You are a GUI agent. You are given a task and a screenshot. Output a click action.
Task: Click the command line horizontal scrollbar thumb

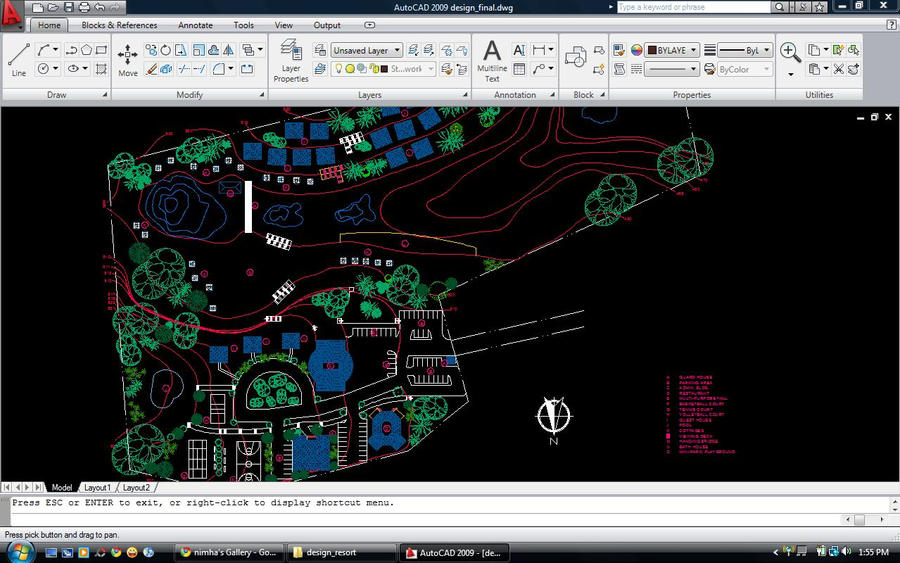coord(859,519)
